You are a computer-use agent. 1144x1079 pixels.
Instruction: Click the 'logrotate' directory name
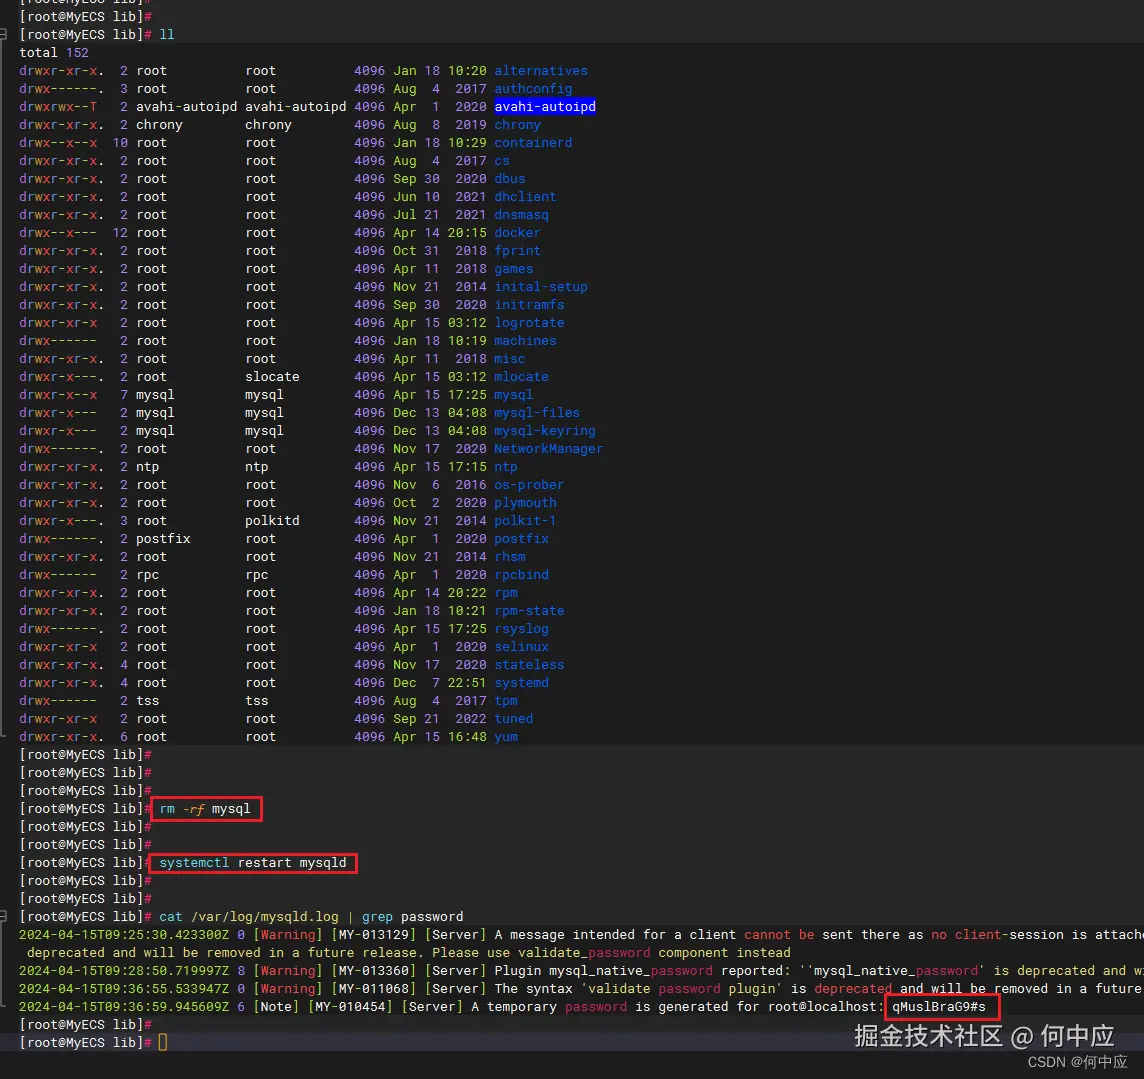click(x=529, y=322)
